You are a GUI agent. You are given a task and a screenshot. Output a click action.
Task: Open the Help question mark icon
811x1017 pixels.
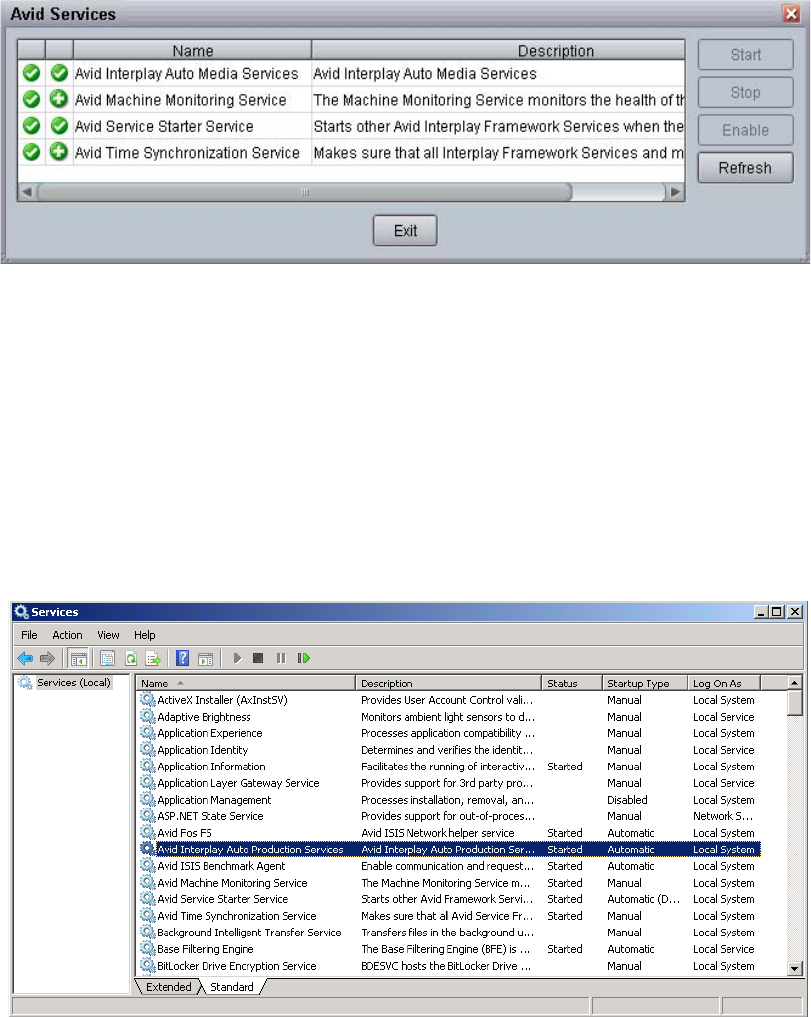coord(182,658)
